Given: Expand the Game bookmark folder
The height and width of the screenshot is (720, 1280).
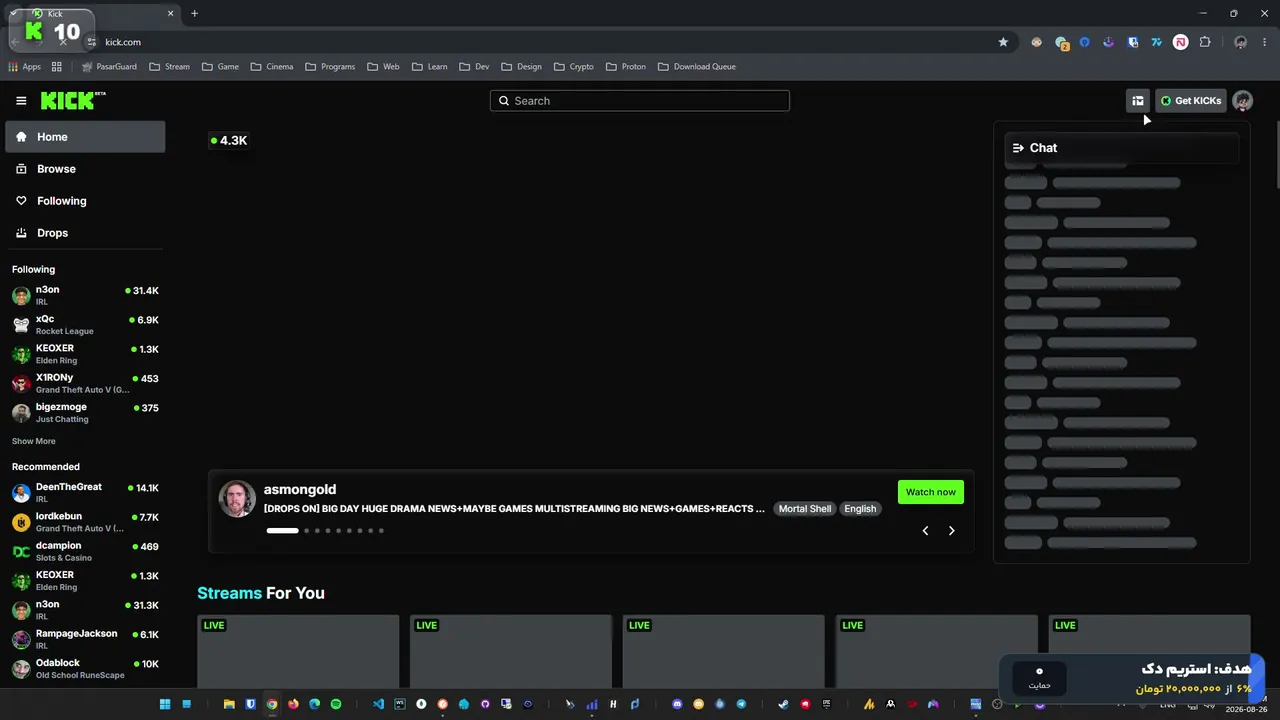Looking at the screenshot, I should coord(220,67).
